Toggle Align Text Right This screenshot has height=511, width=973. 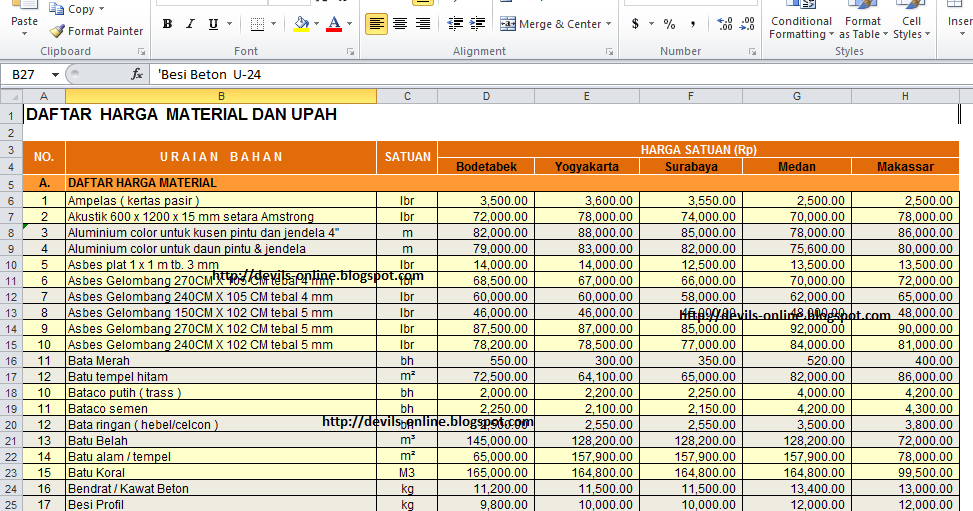(423, 24)
